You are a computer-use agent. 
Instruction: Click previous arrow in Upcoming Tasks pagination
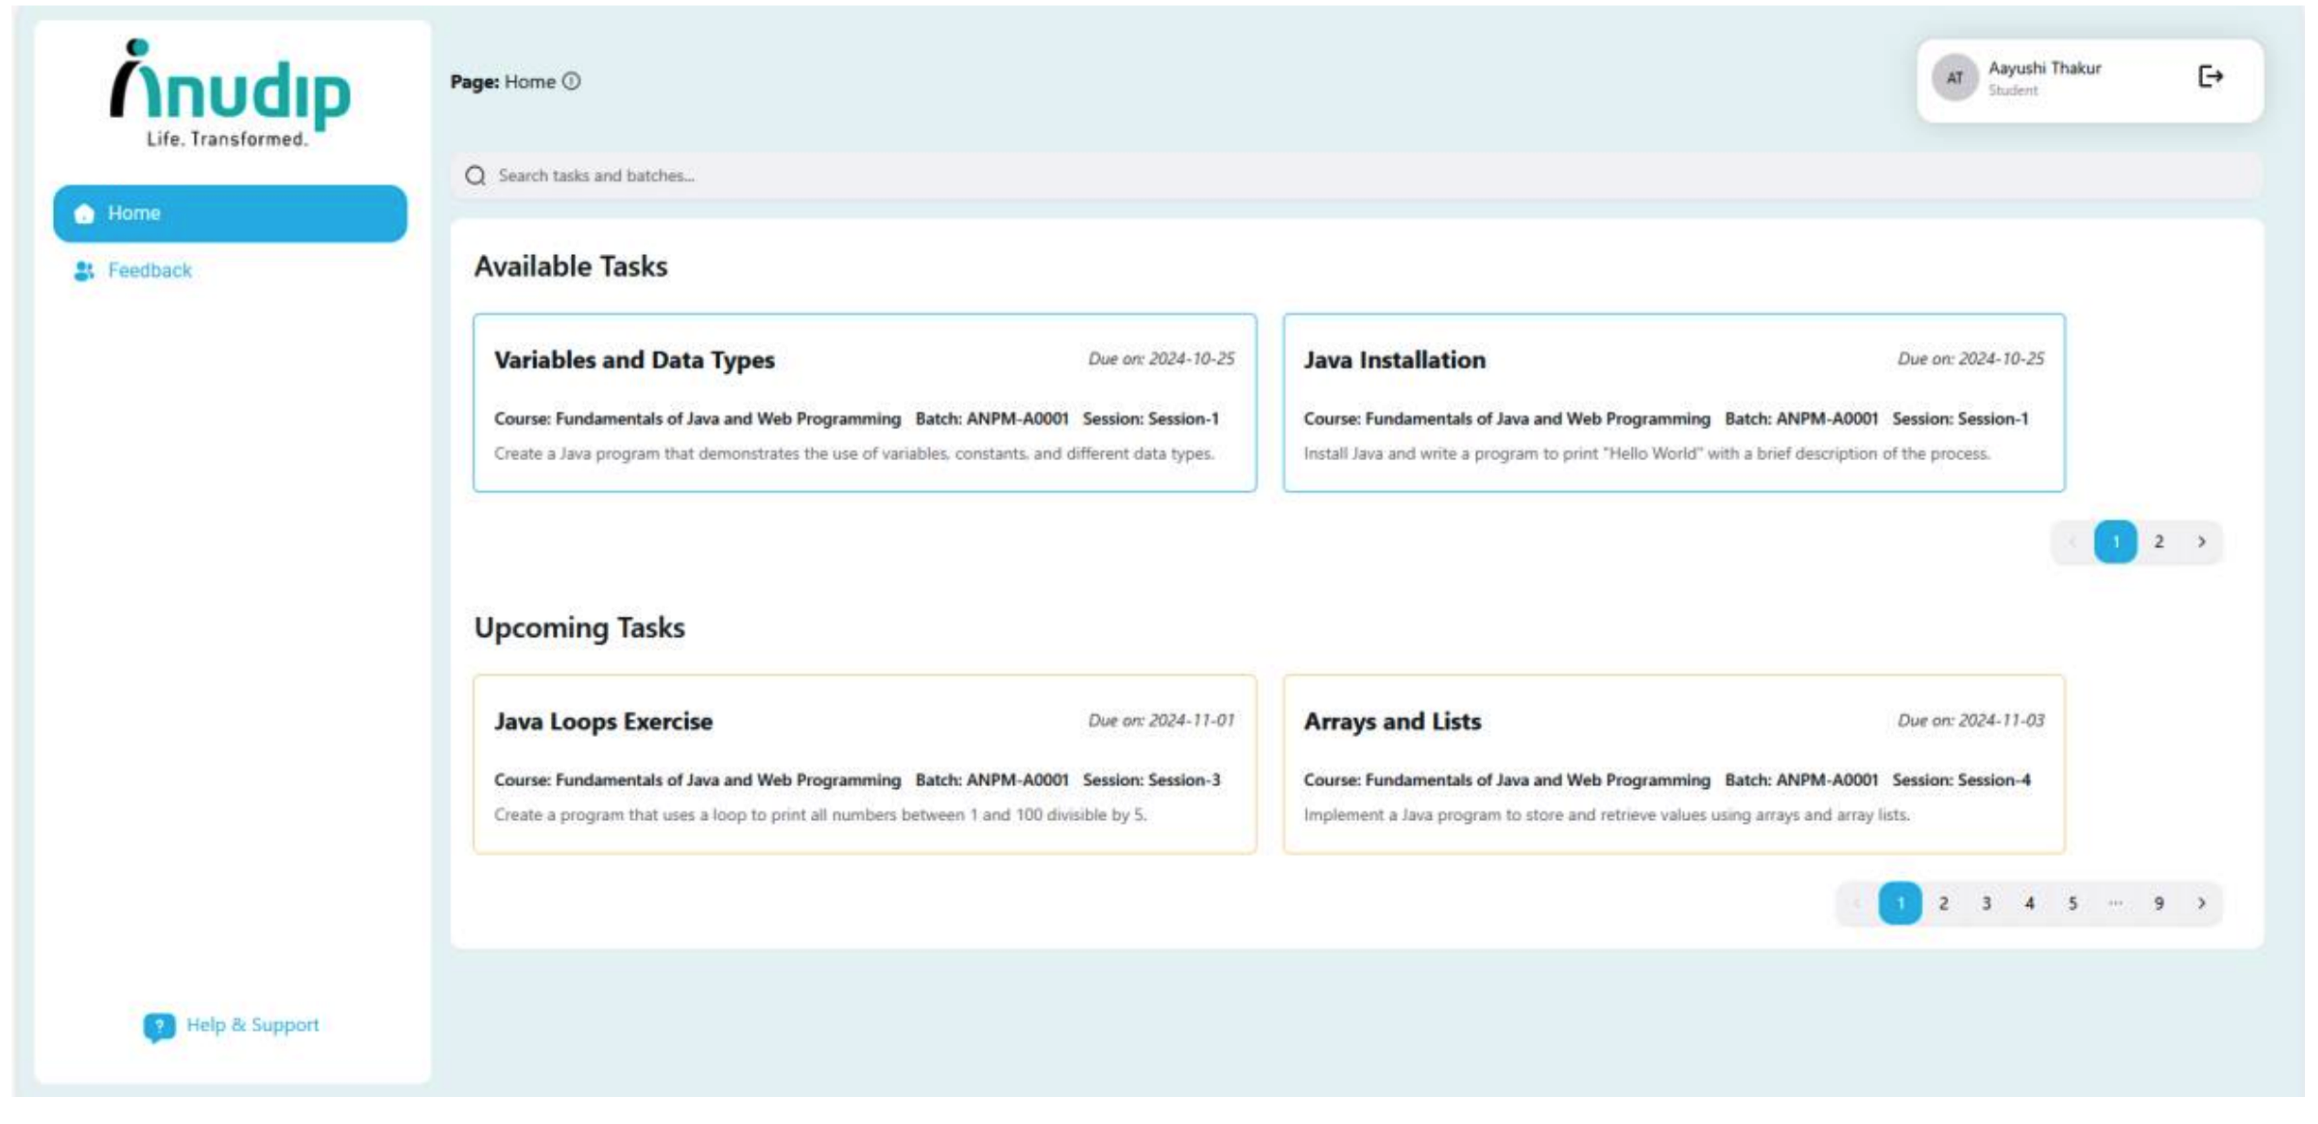tap(1856, 901)
